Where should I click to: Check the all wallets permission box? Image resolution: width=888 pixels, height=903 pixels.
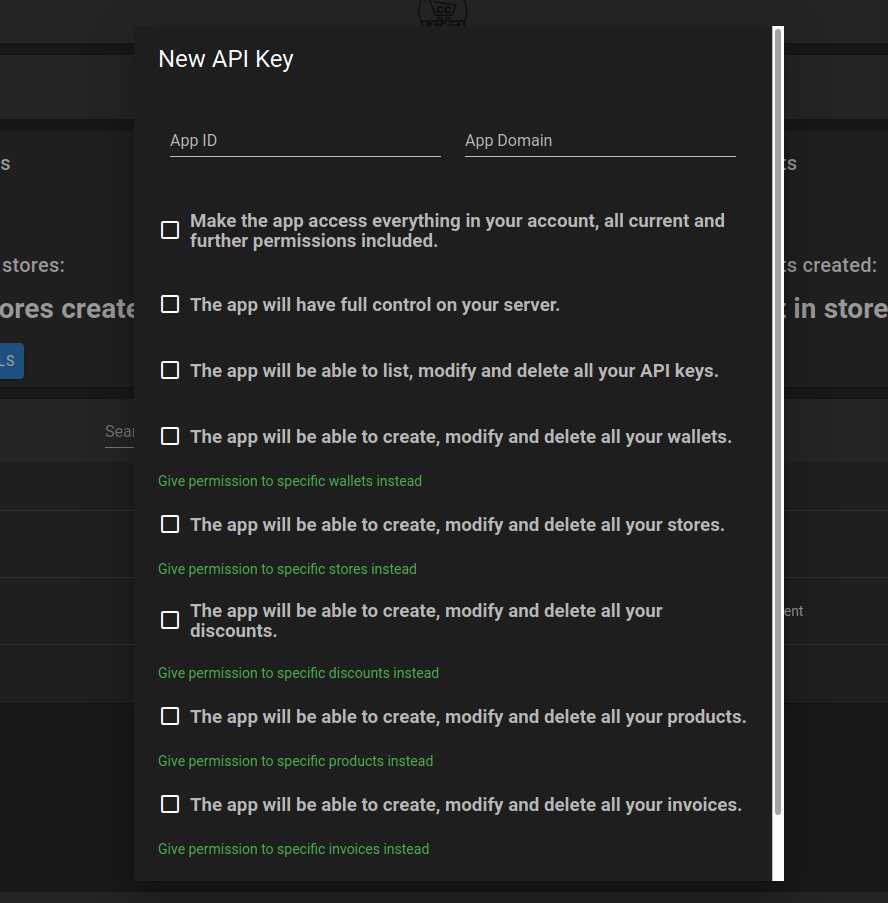[x=170, y=437]
